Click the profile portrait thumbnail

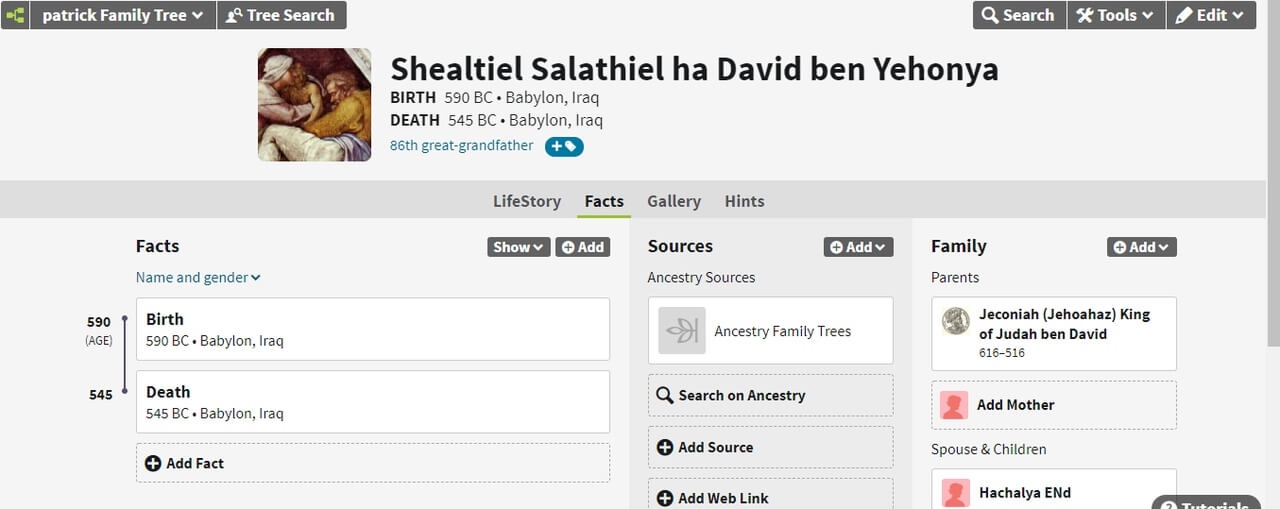[x=314, y=105]
